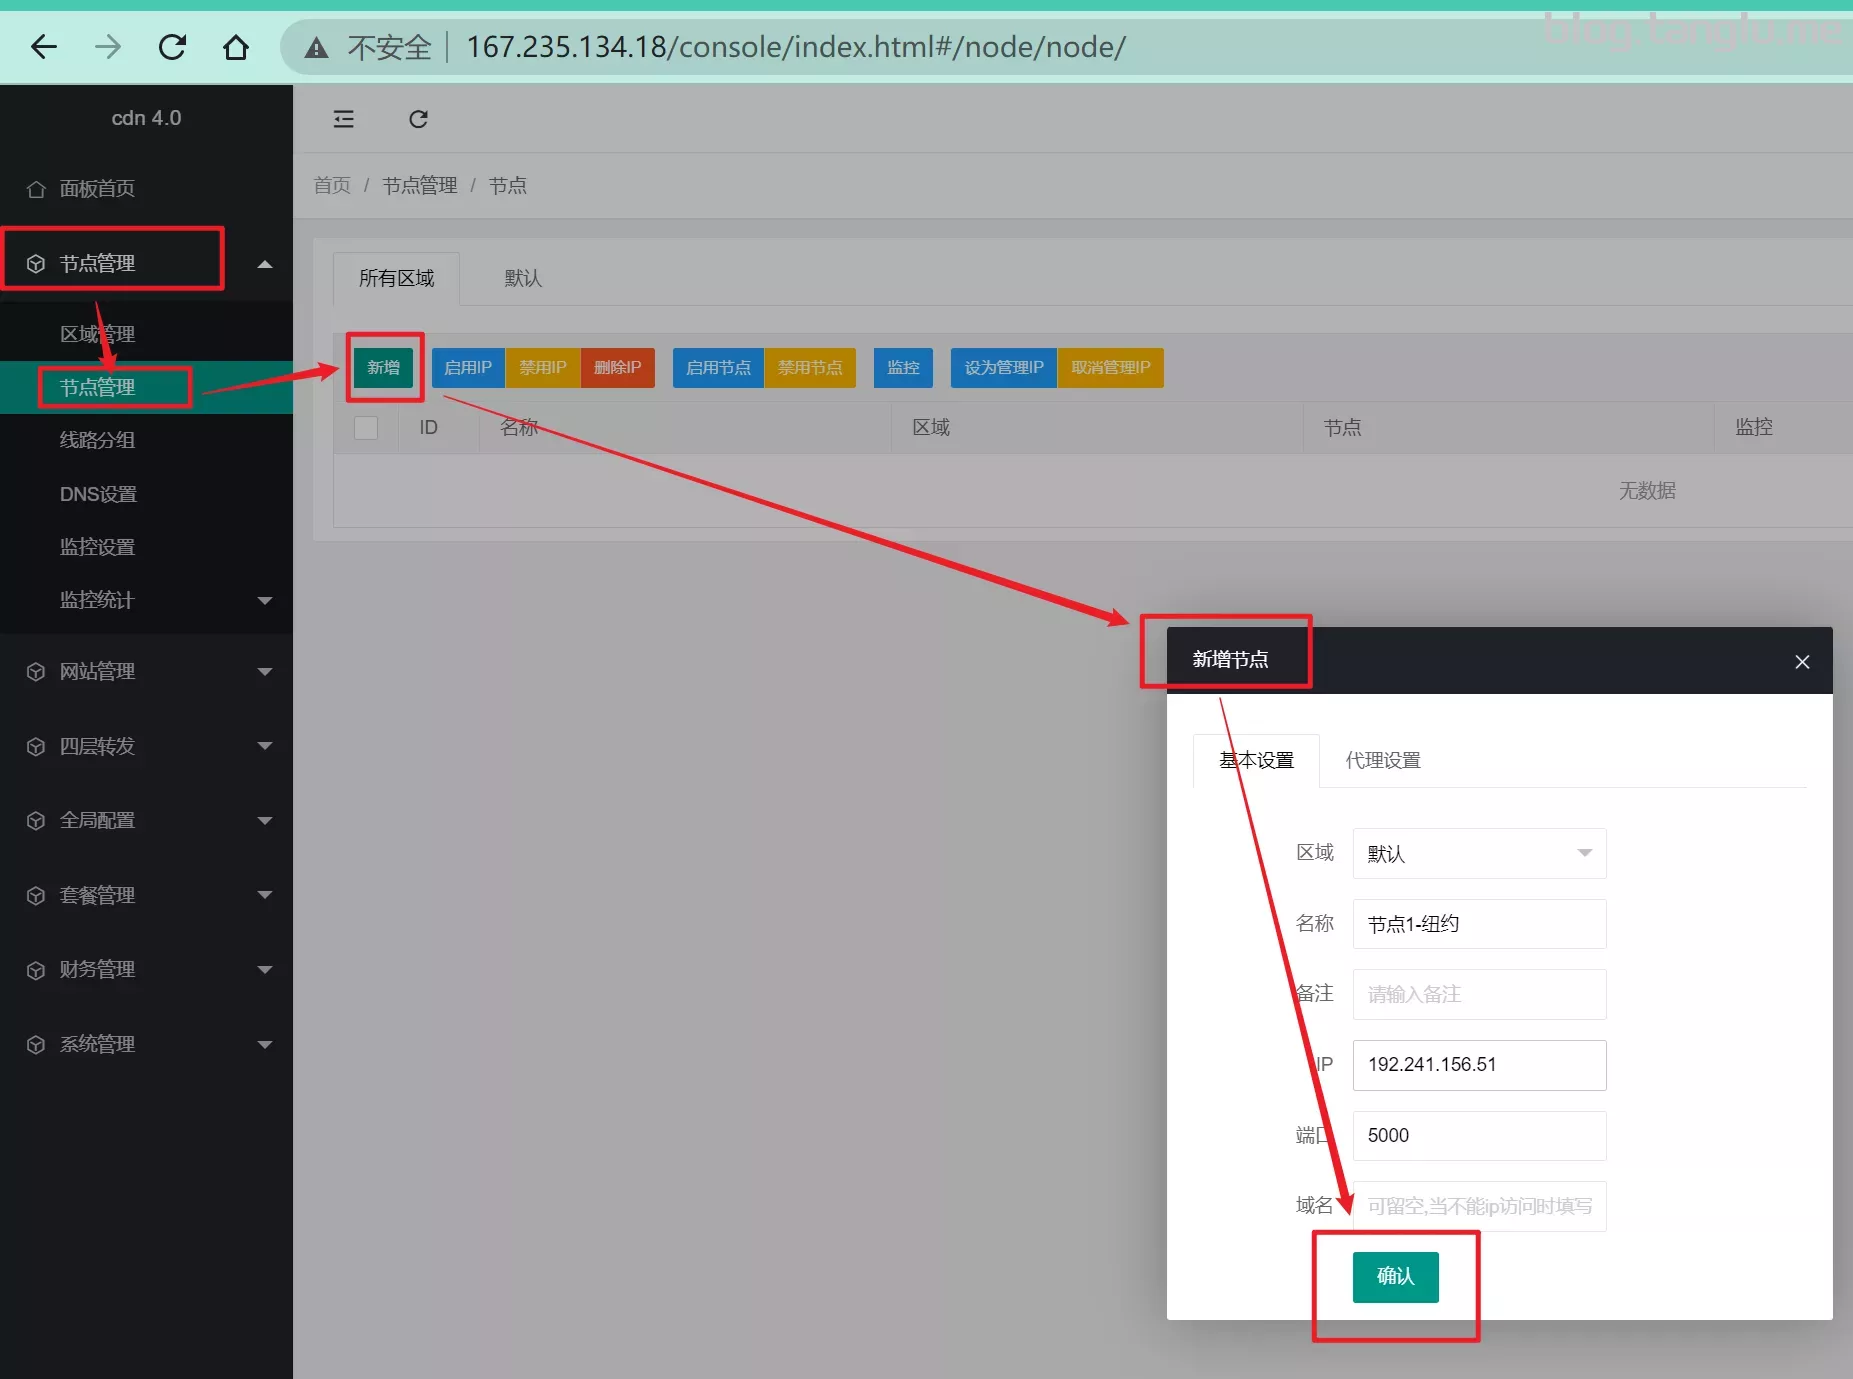Screen dimensions: 1853x1379
Task: Click the 备注 input field
Action: pyautogui.click(x=1478, y=994)
